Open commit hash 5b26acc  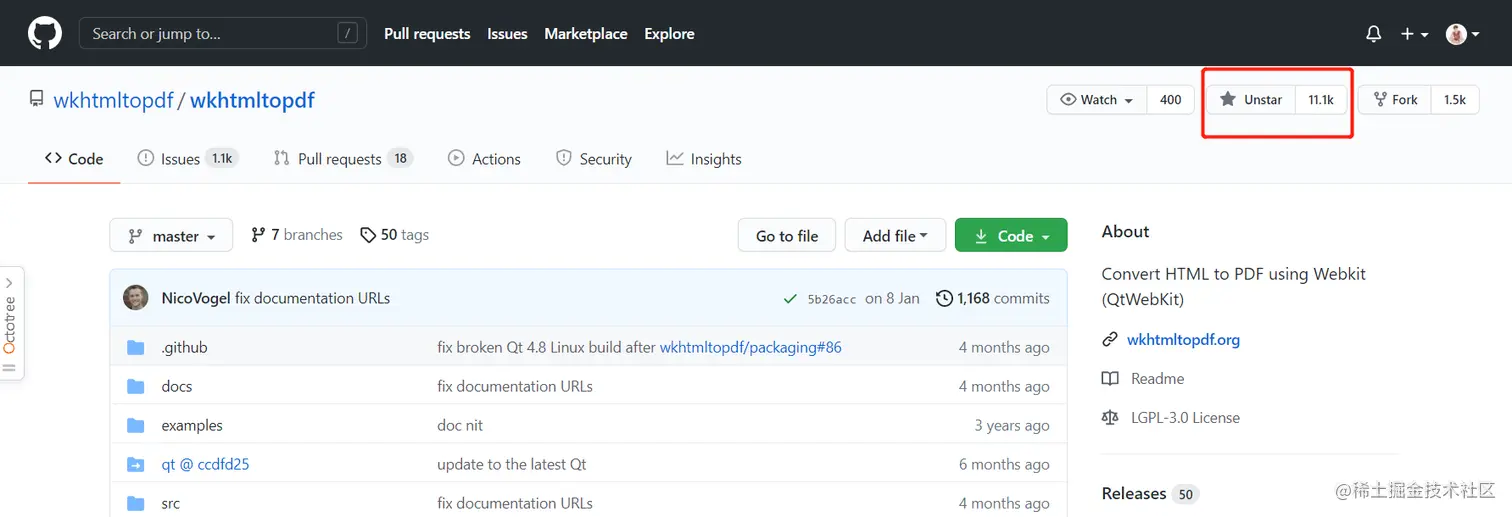click(x=832, y=299)
